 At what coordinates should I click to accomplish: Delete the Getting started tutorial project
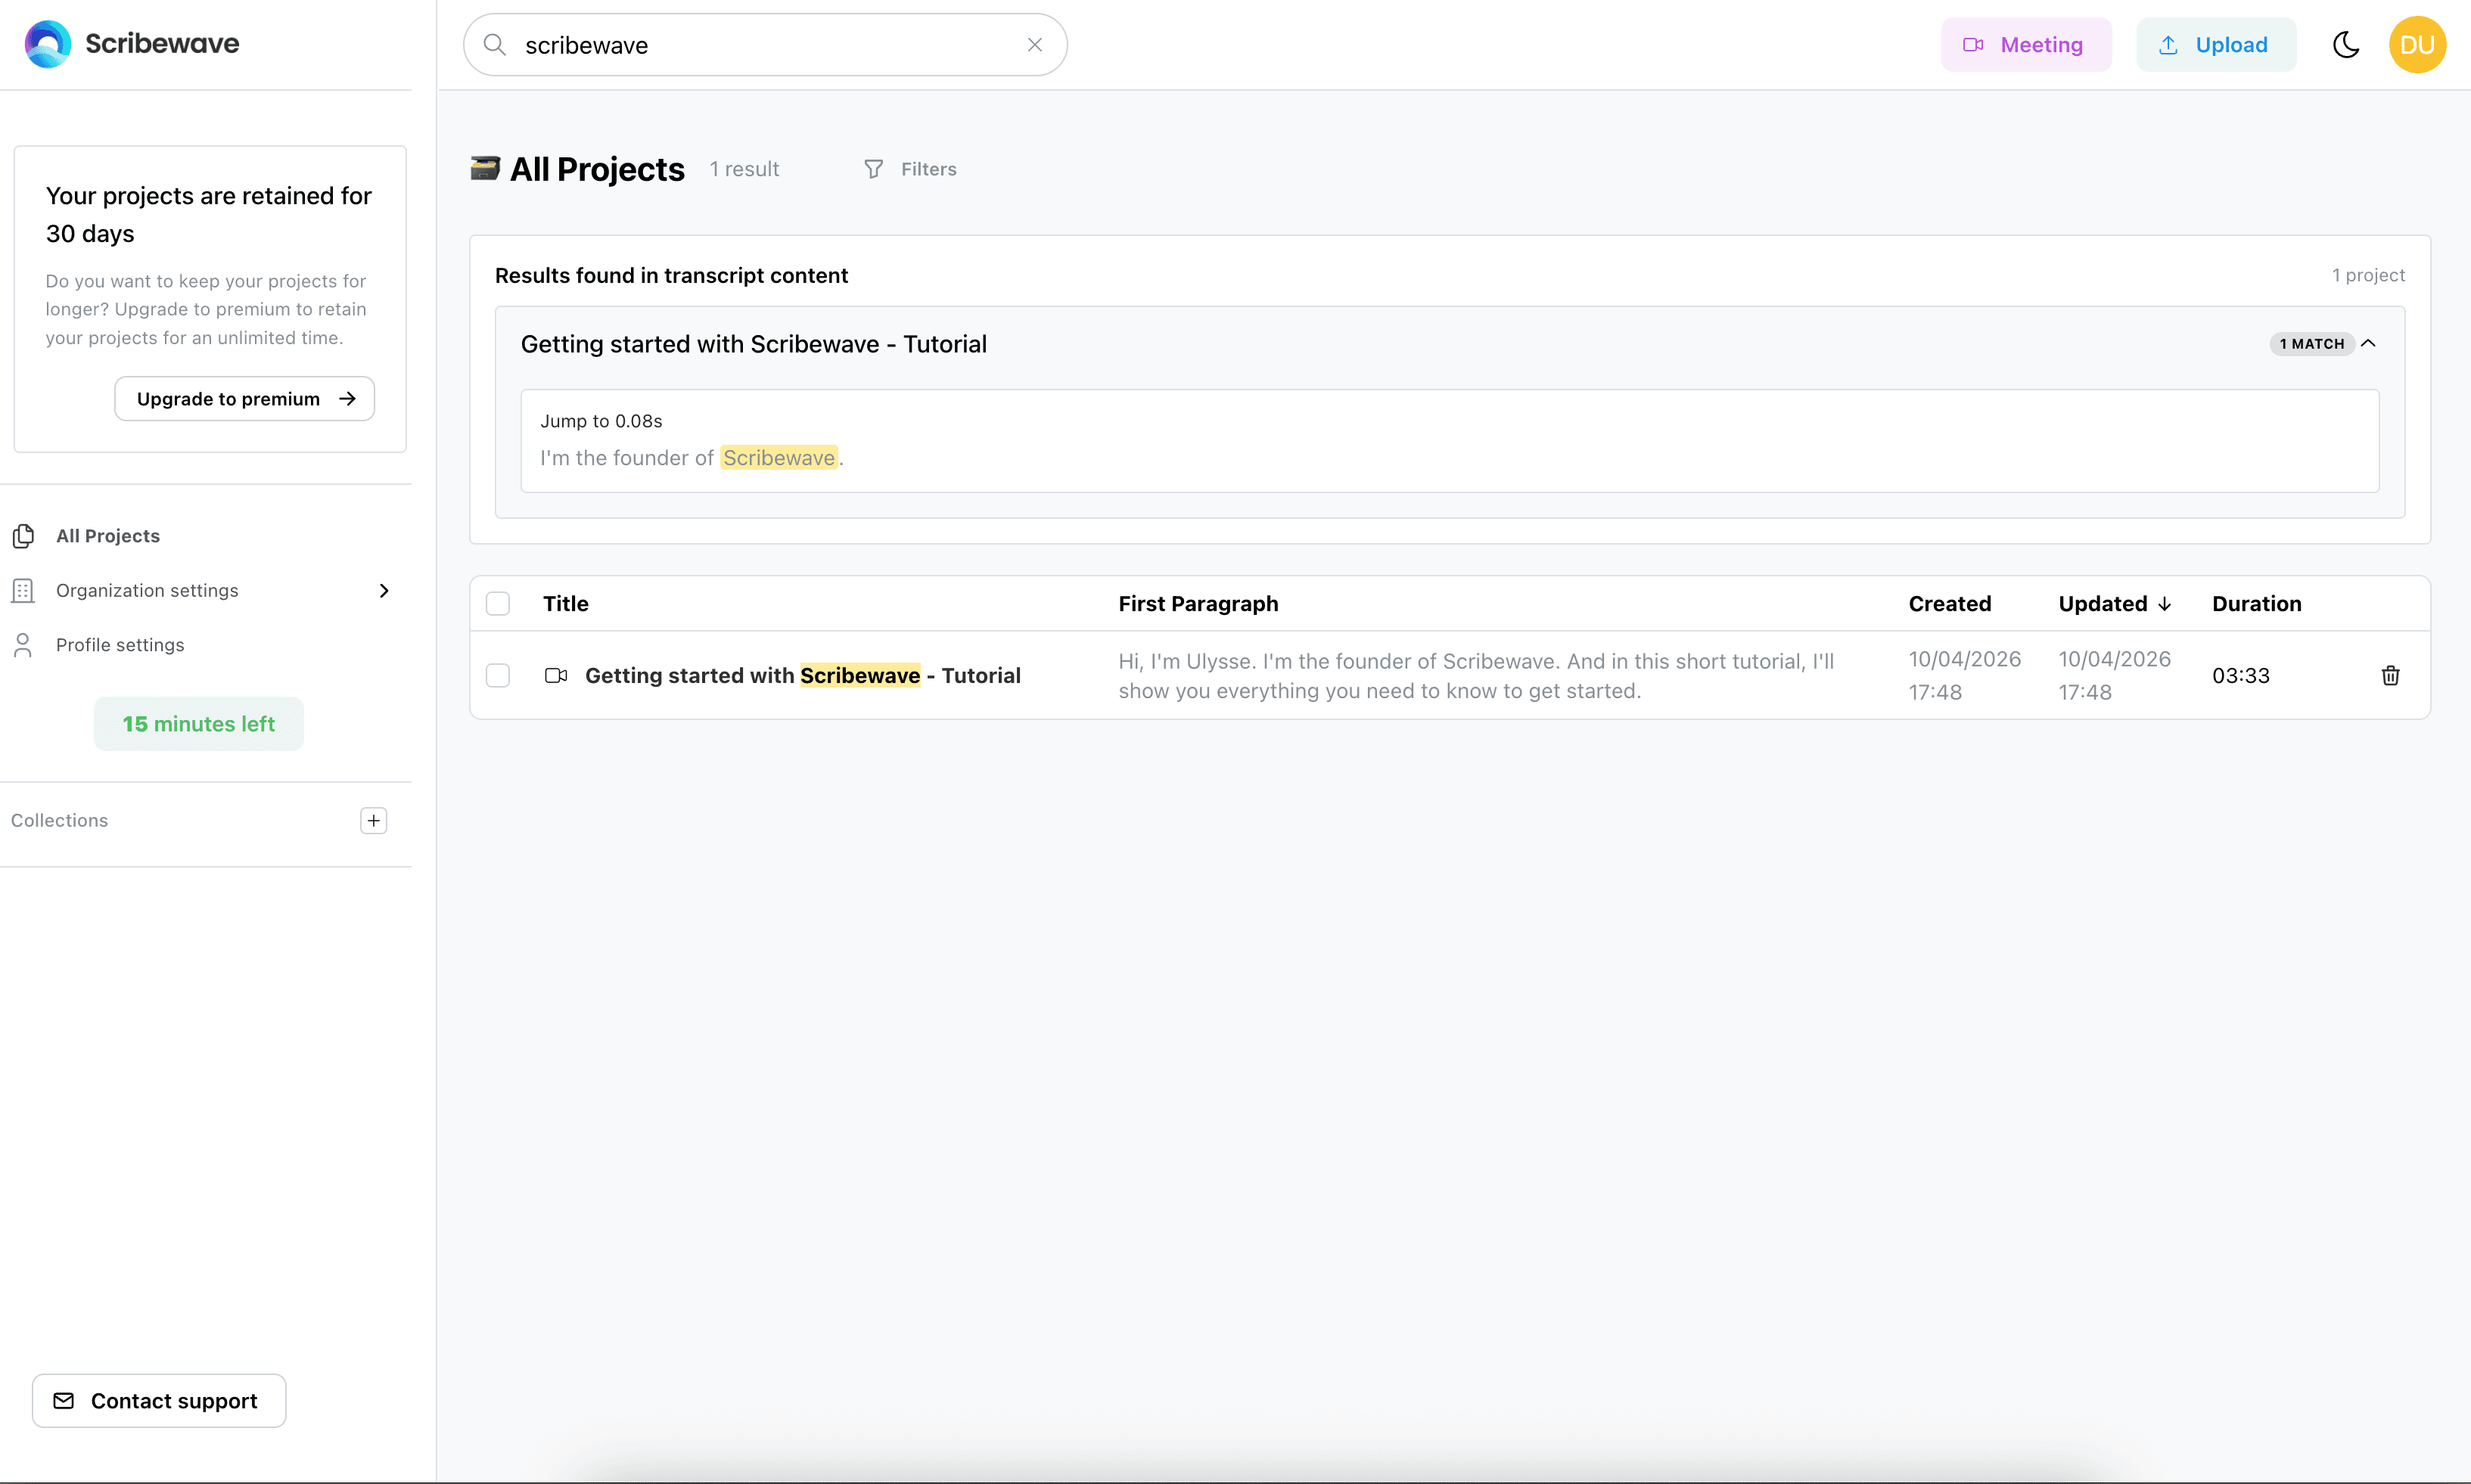point(2390,675)
